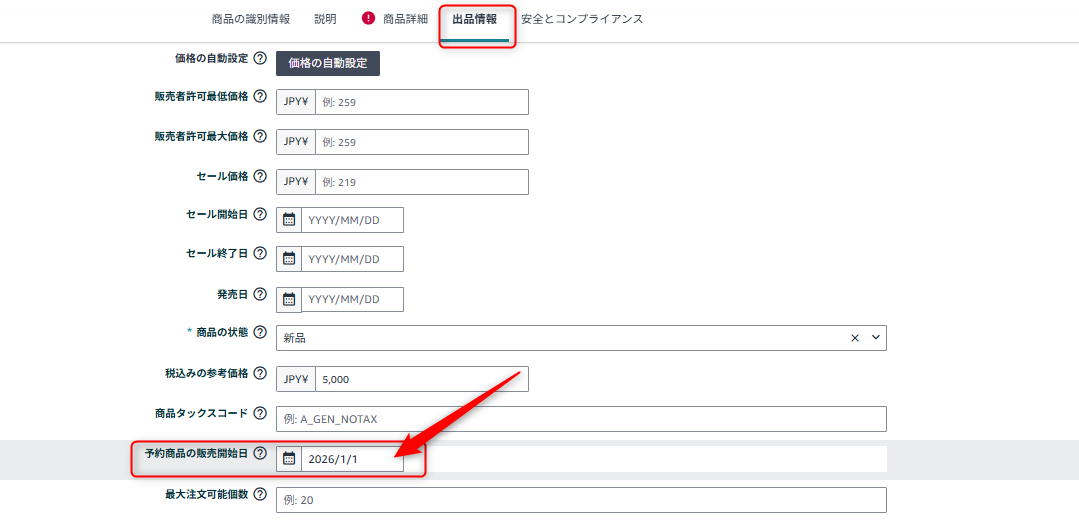
Task: Open the 安全とコンプライアンス tab
Action: pos(582,19)
